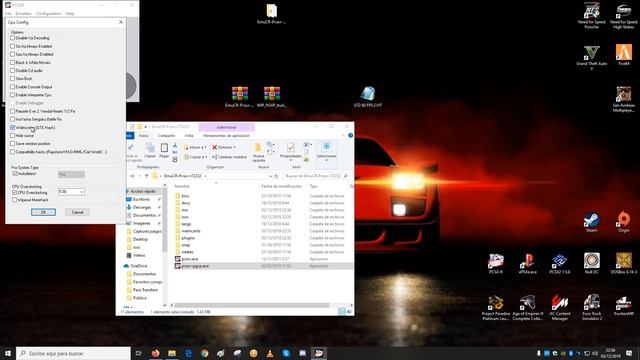Switch to Vista tab in Explorer
The height and width of the screenshot is (360, 640).
pos(189,136)
